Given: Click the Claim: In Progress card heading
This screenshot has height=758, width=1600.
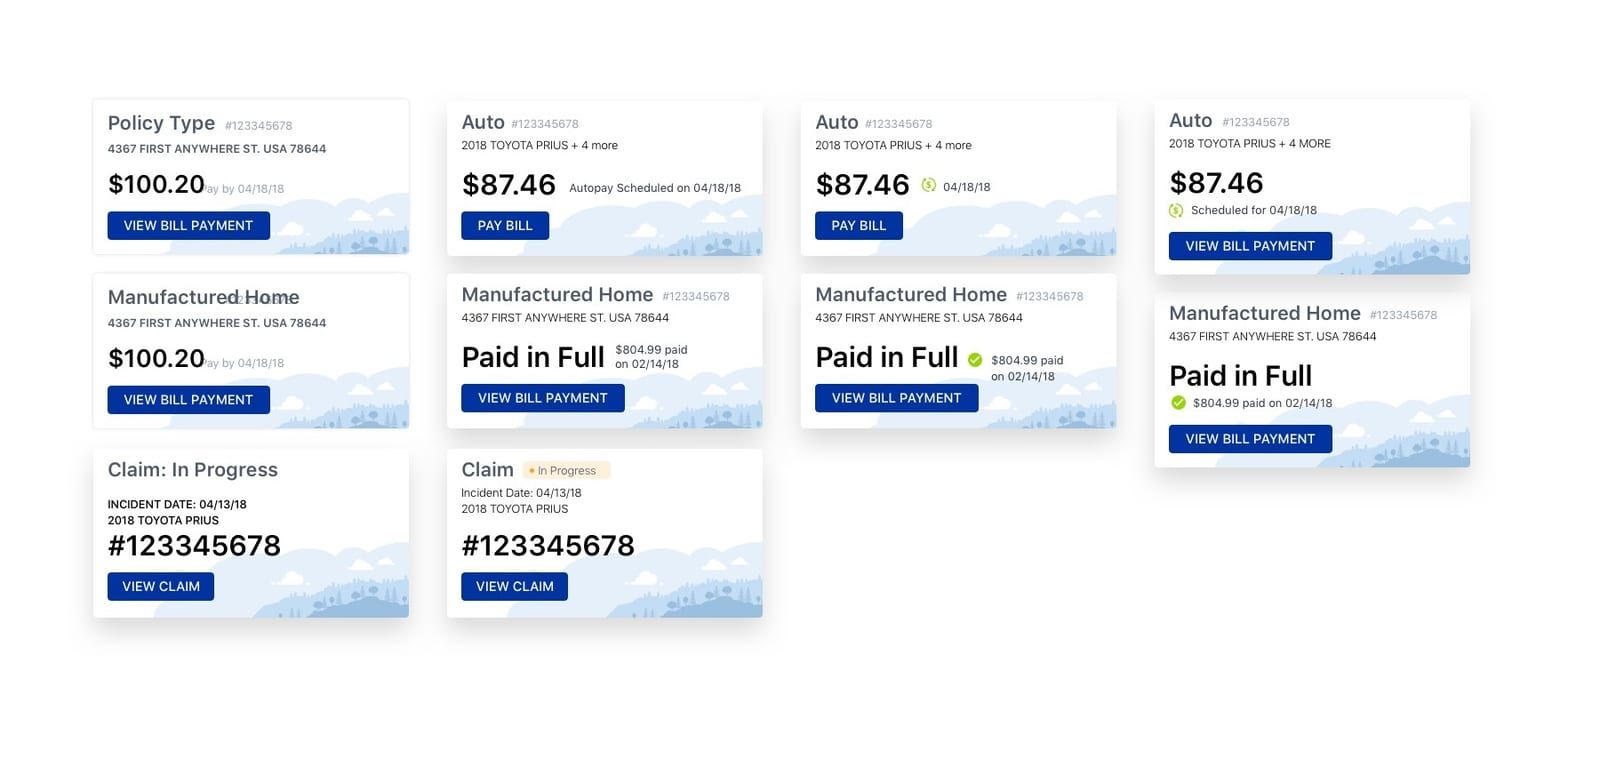Looking at the screenshot, I should point(193,469).
